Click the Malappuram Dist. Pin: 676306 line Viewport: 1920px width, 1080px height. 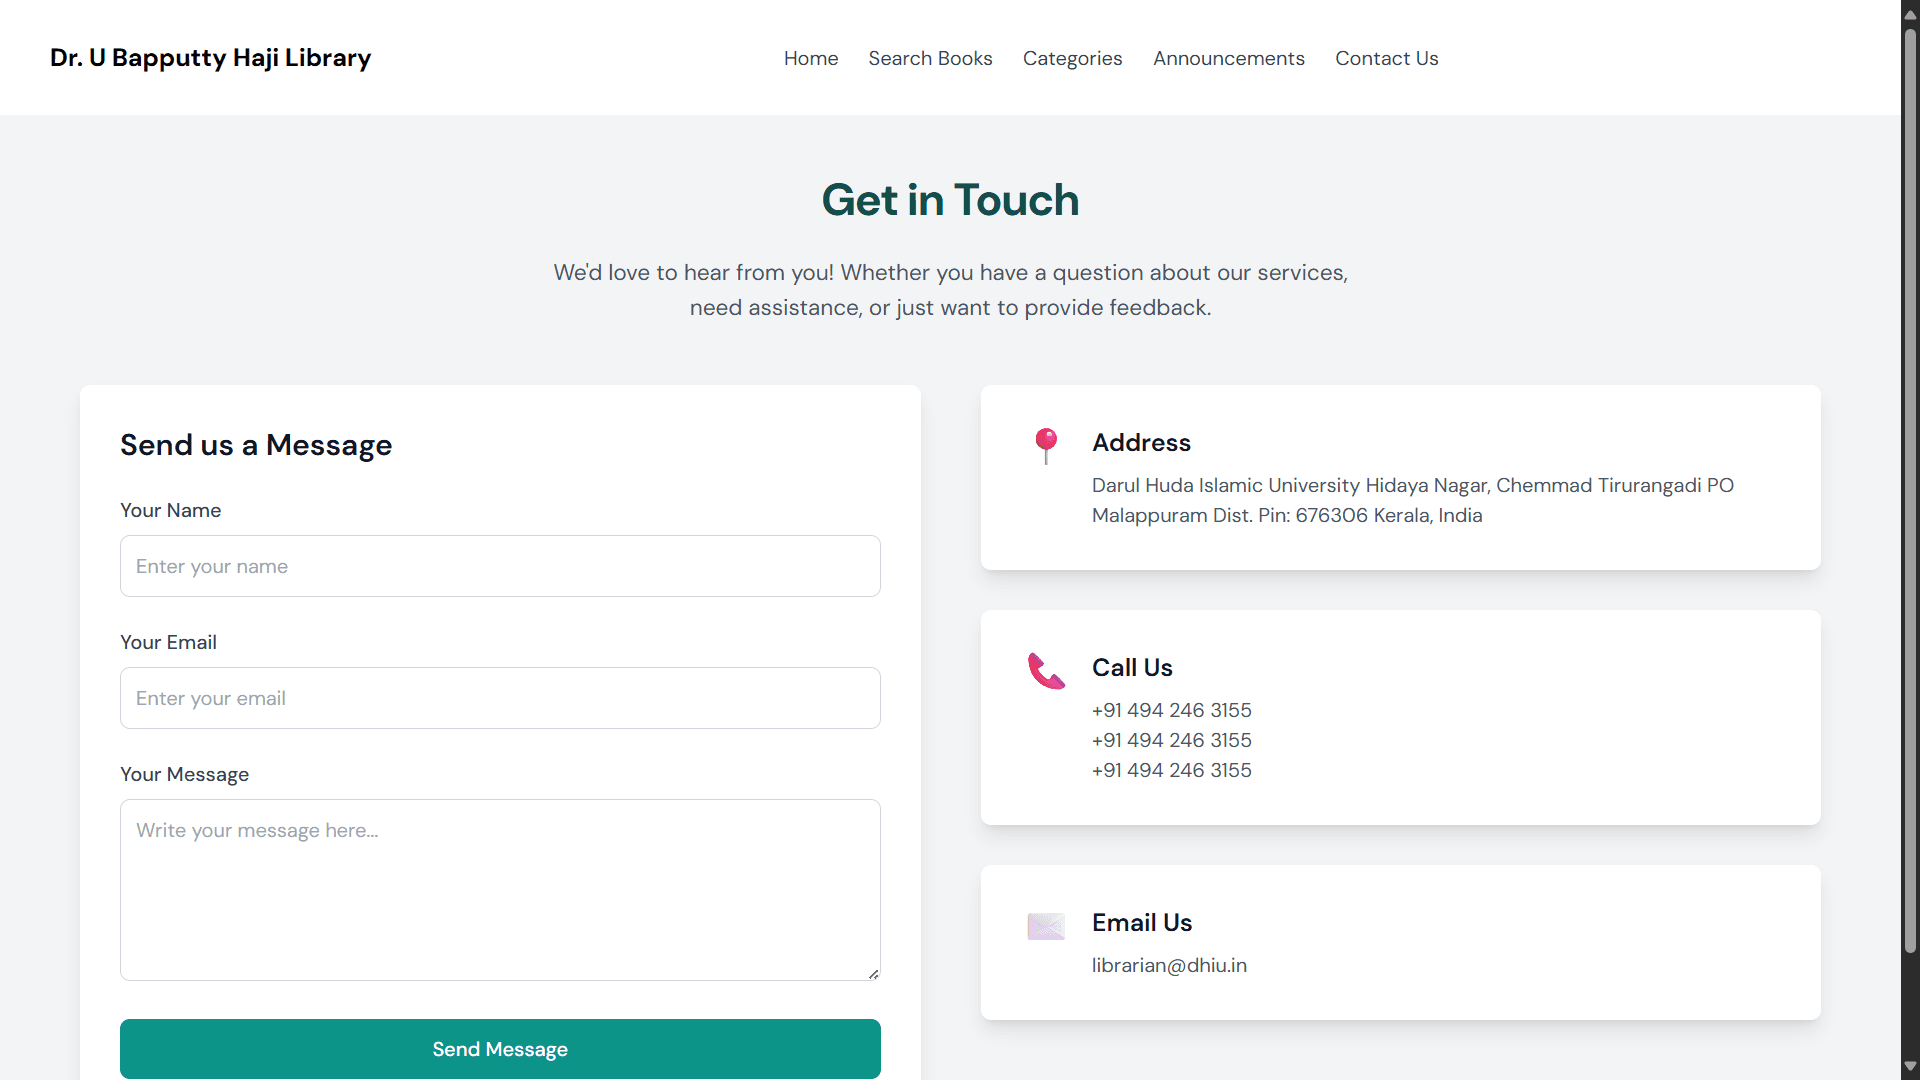point(1287,515)
